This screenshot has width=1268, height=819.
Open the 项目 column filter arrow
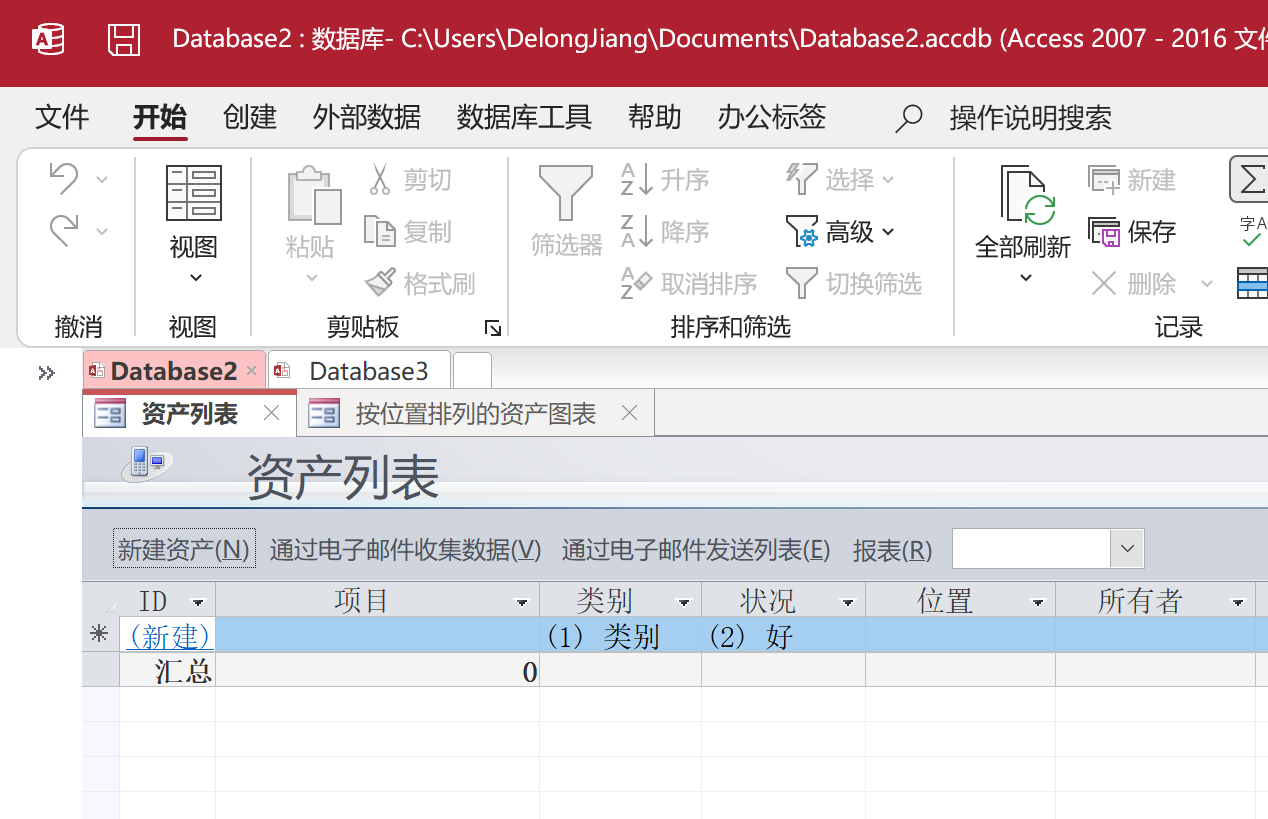coord(521,602)
